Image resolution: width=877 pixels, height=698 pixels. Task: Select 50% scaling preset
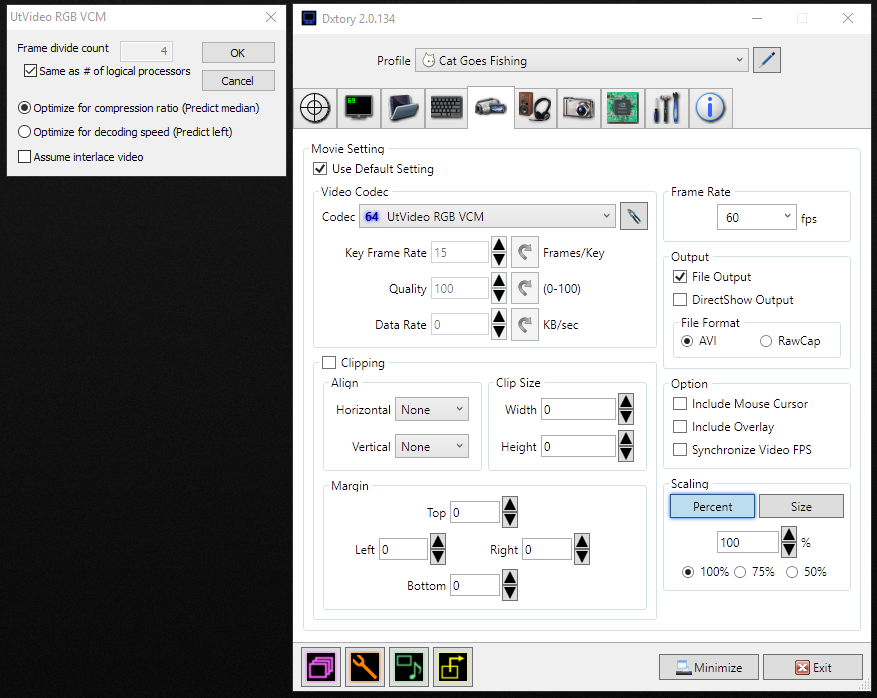click(792, 572)
